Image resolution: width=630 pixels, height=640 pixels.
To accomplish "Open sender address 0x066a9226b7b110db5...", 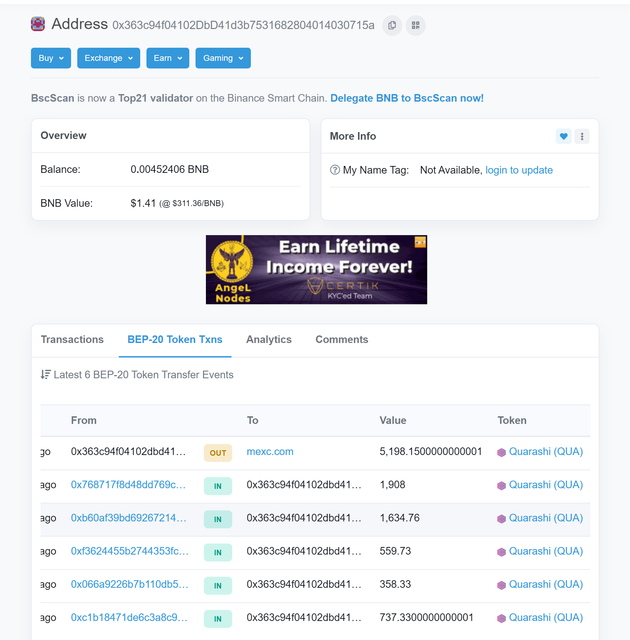I will (130, 584).
